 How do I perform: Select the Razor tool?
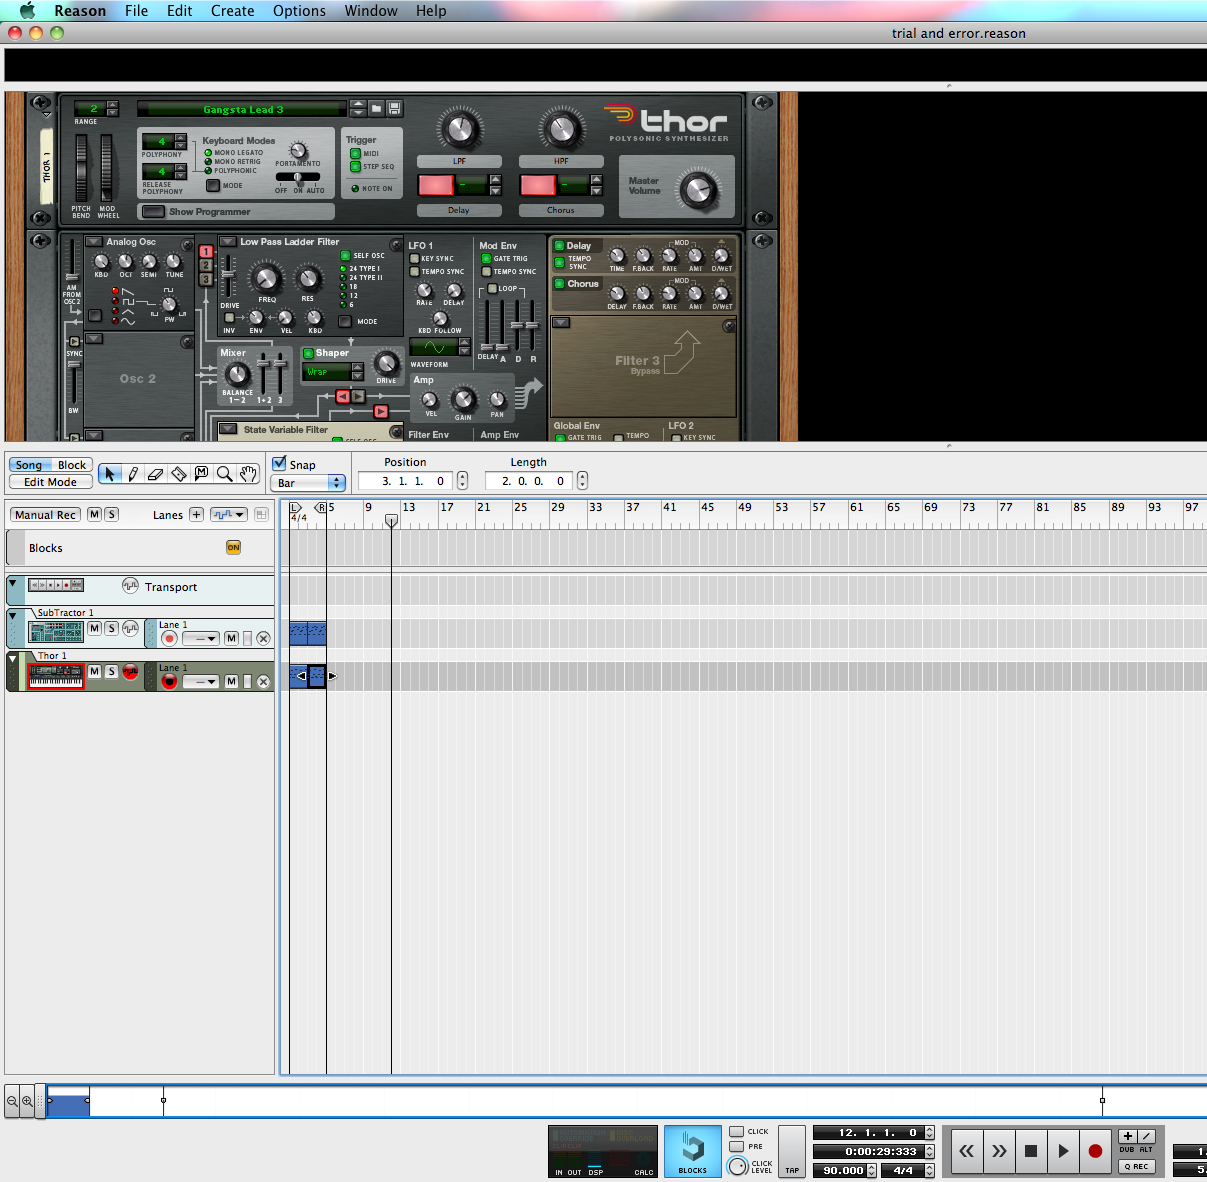[179, 473]
